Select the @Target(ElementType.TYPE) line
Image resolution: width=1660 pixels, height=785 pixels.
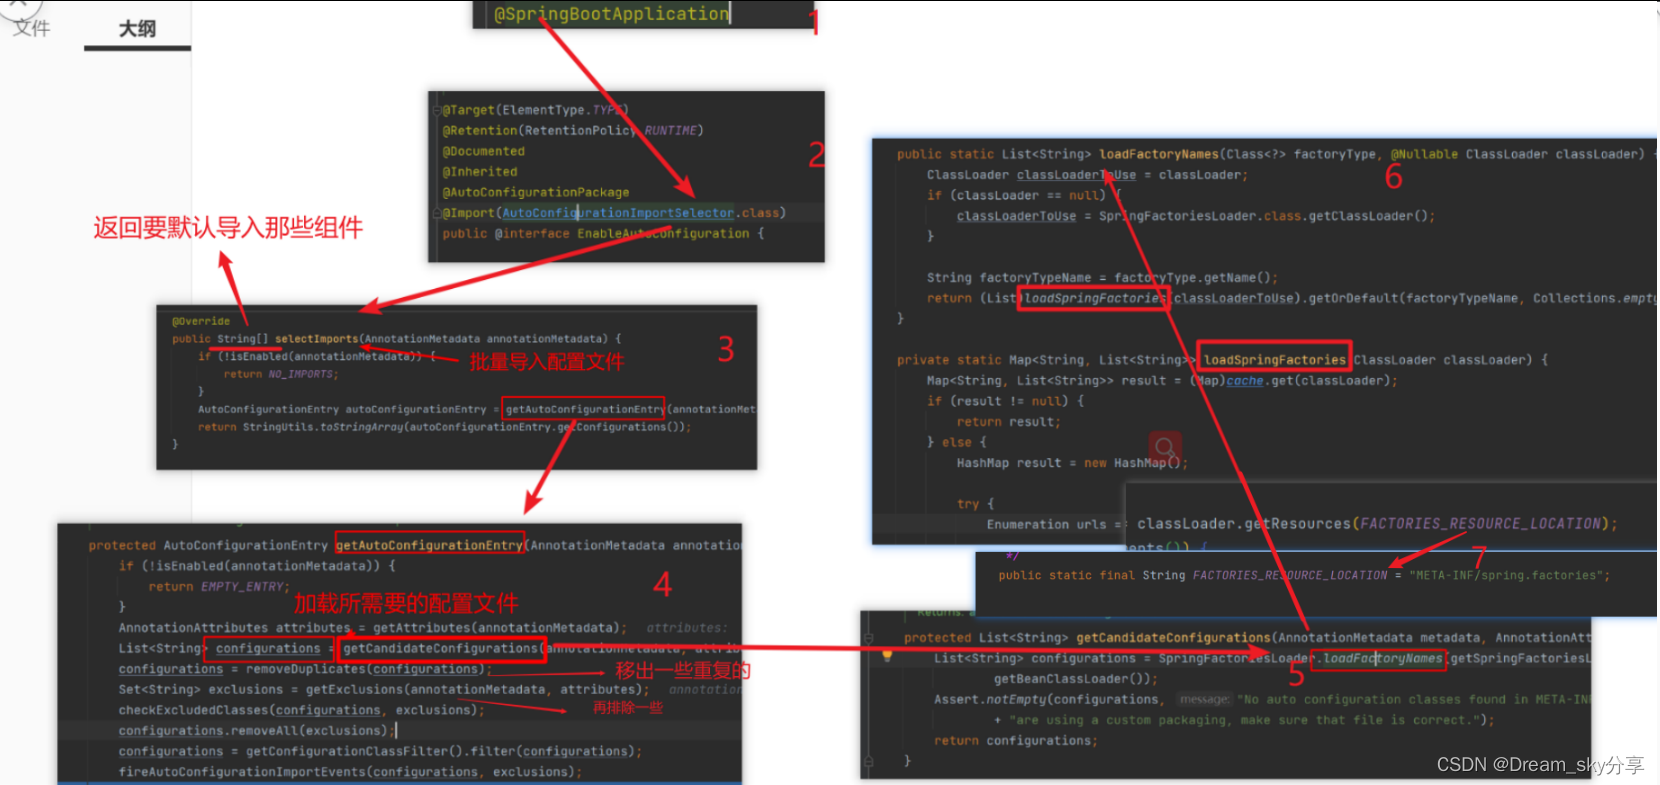(536, 110)
